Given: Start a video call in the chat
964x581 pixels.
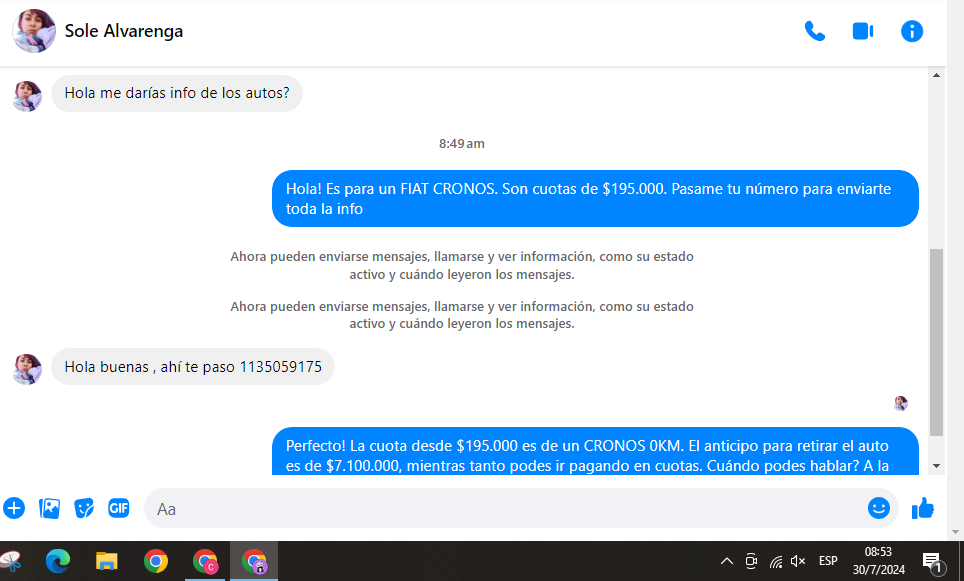Looking at the screenshot, I should 862,31.
